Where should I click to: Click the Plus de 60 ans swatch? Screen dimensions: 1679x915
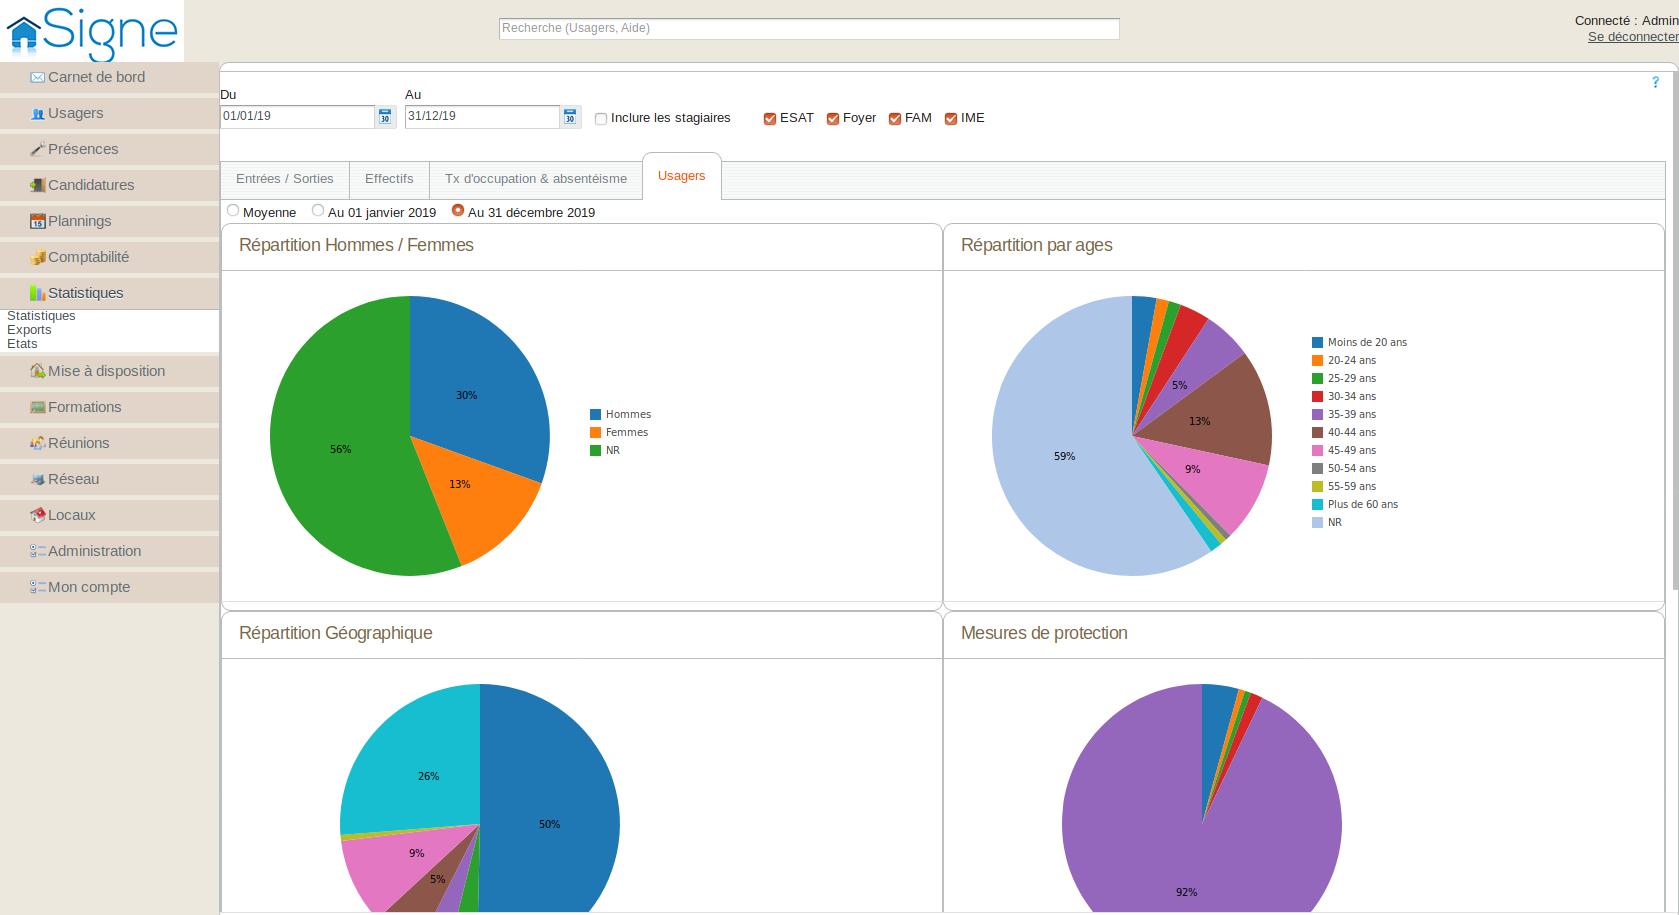click(x=1317, y=504)
